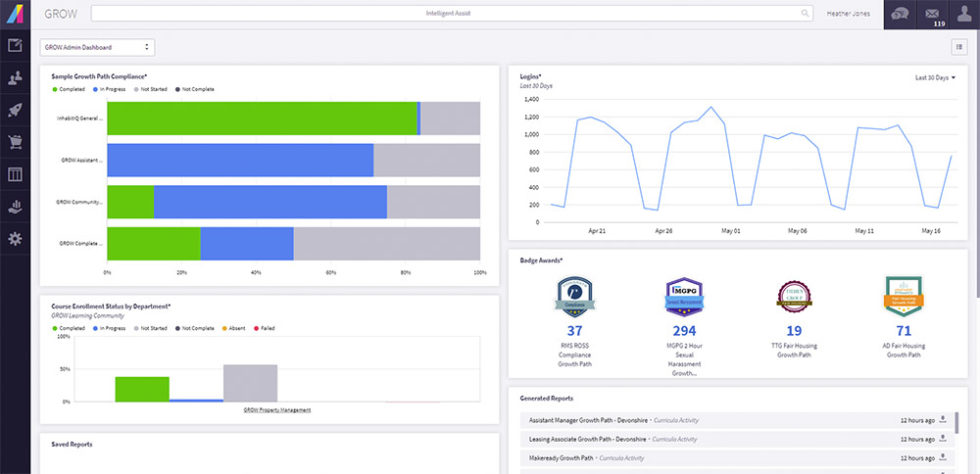
Task: Click green segment of GROW Community bar
Action: [x=131, y=201]
